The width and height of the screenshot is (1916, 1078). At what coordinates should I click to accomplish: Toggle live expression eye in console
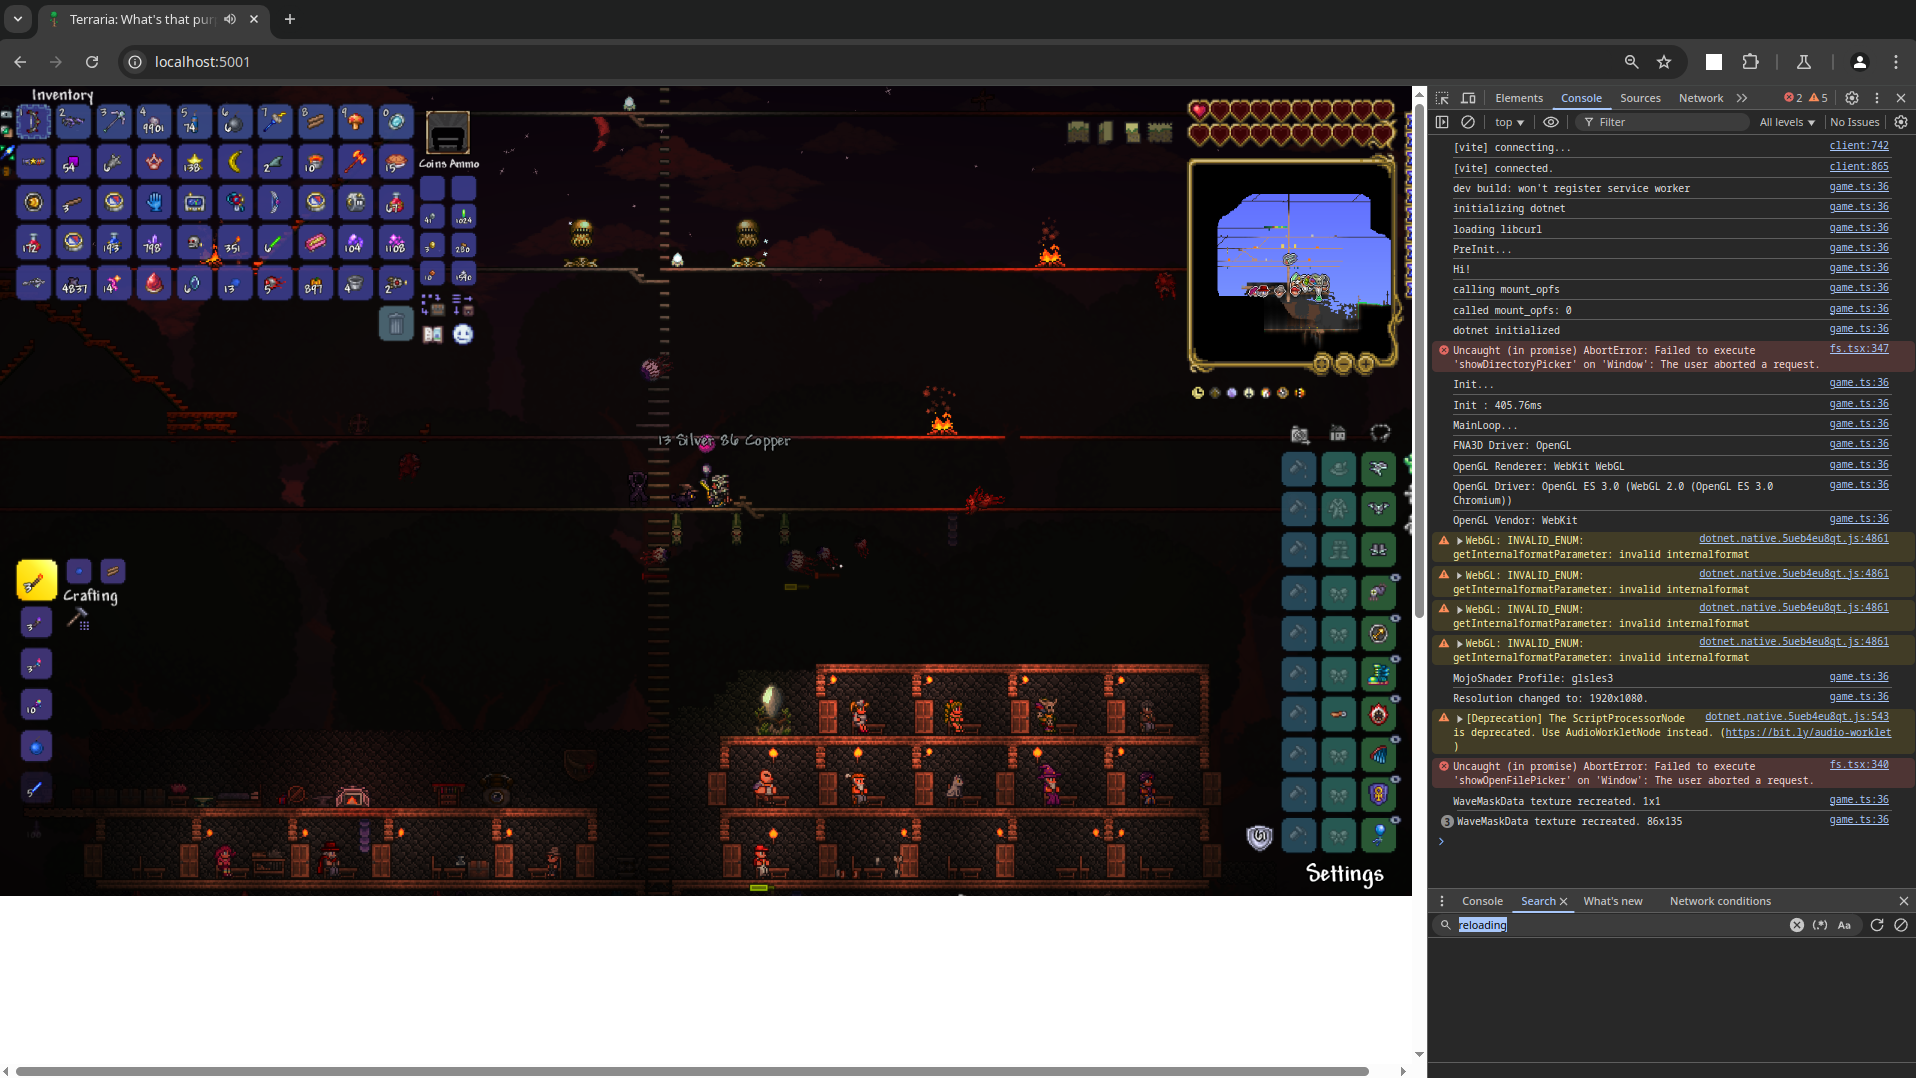[x=1551, y=122]
